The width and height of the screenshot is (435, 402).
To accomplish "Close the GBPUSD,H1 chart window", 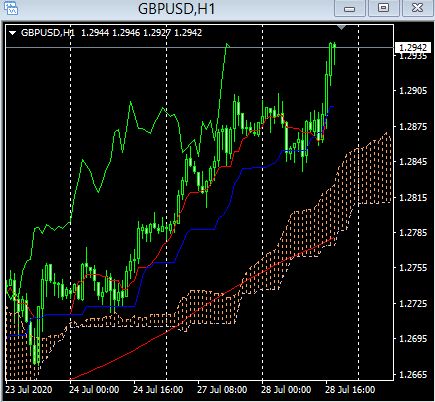I will coord(417,8).
